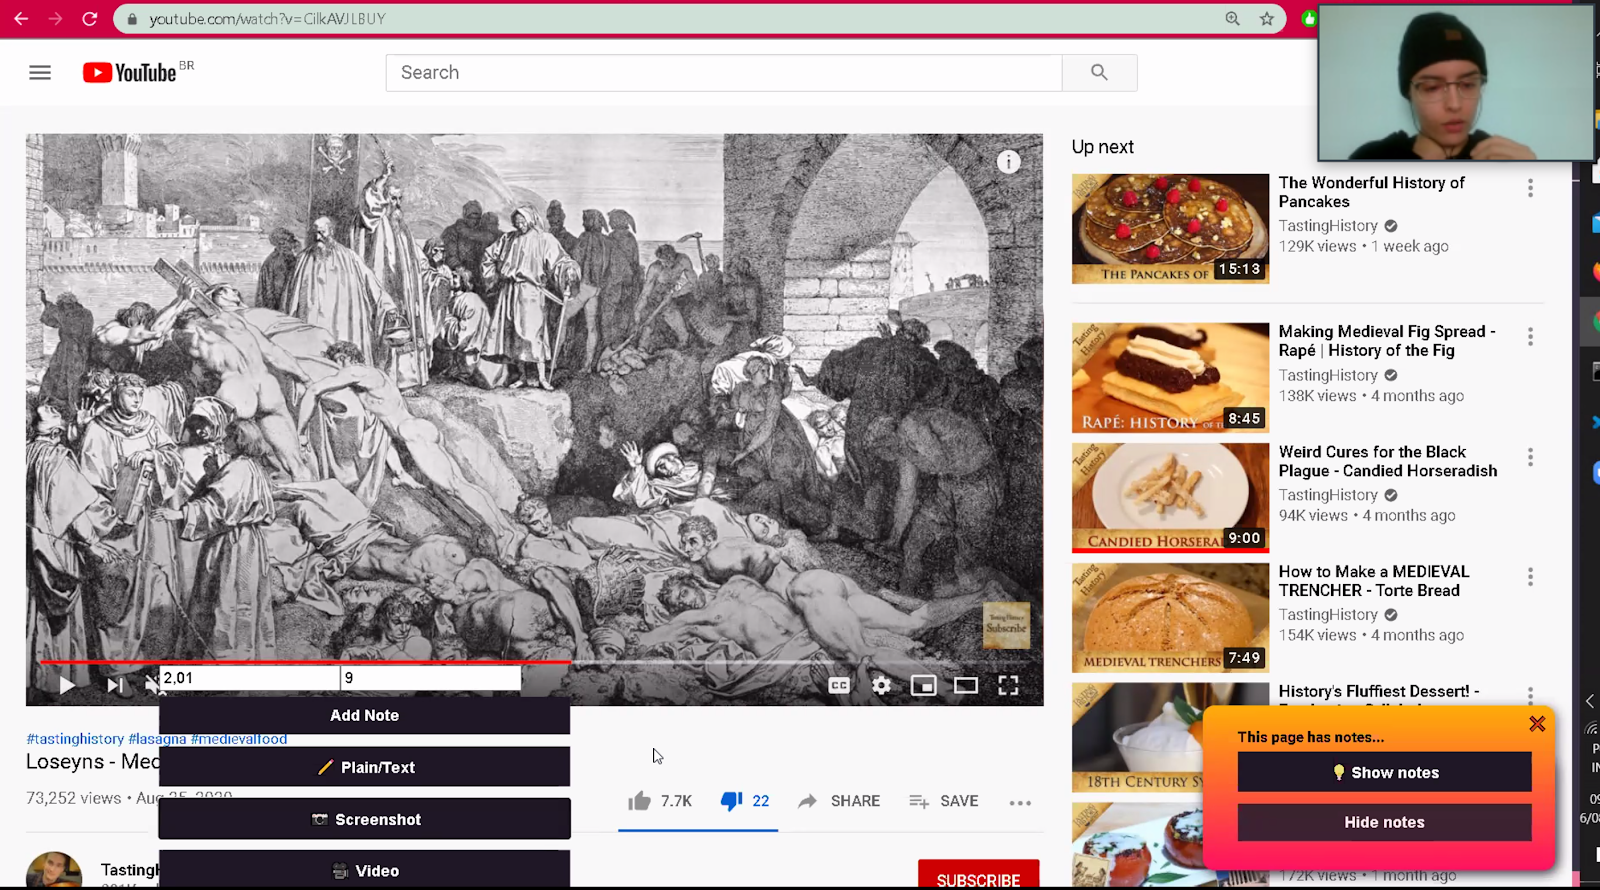
Task: Open options menu for Fig Spread video
Action: (1530, 337)
